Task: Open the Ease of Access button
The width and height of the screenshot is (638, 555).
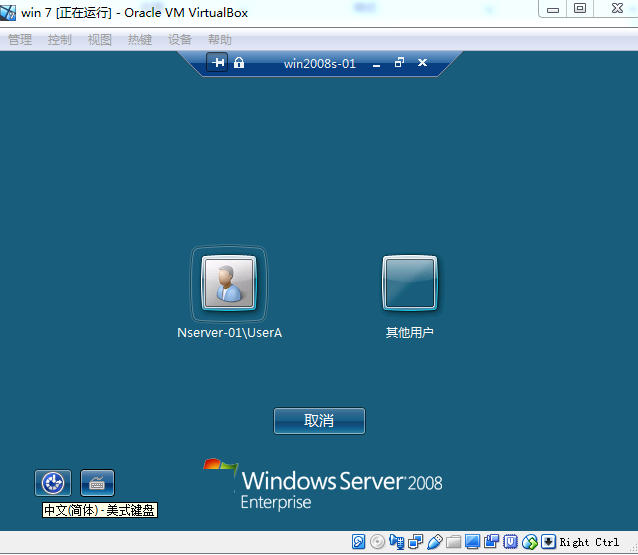Action: [53, 483]
